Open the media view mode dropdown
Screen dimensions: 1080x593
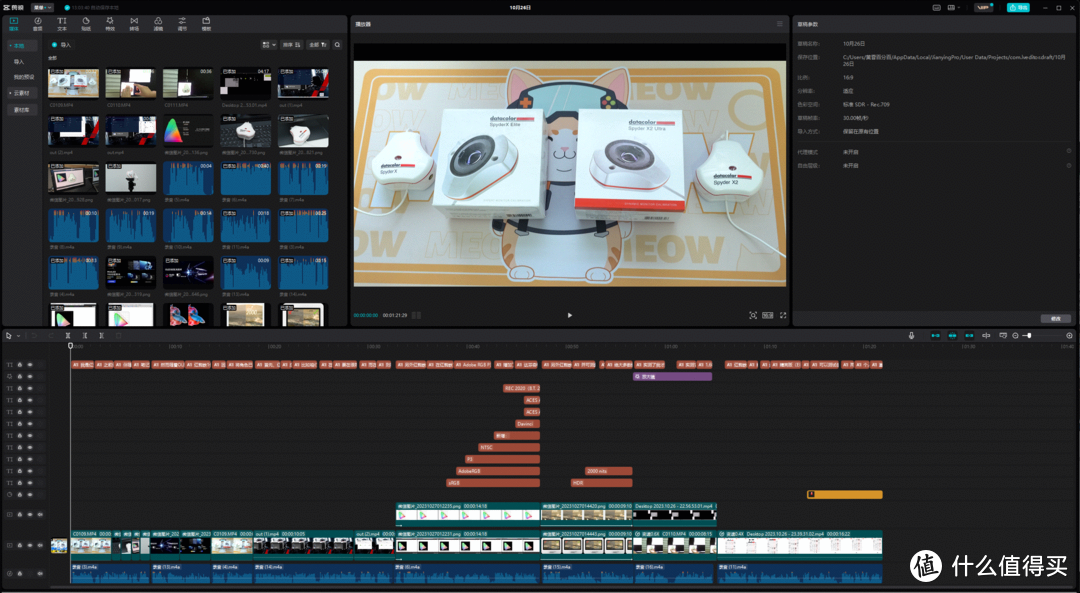pyautogui.click(x=269, y=45)
